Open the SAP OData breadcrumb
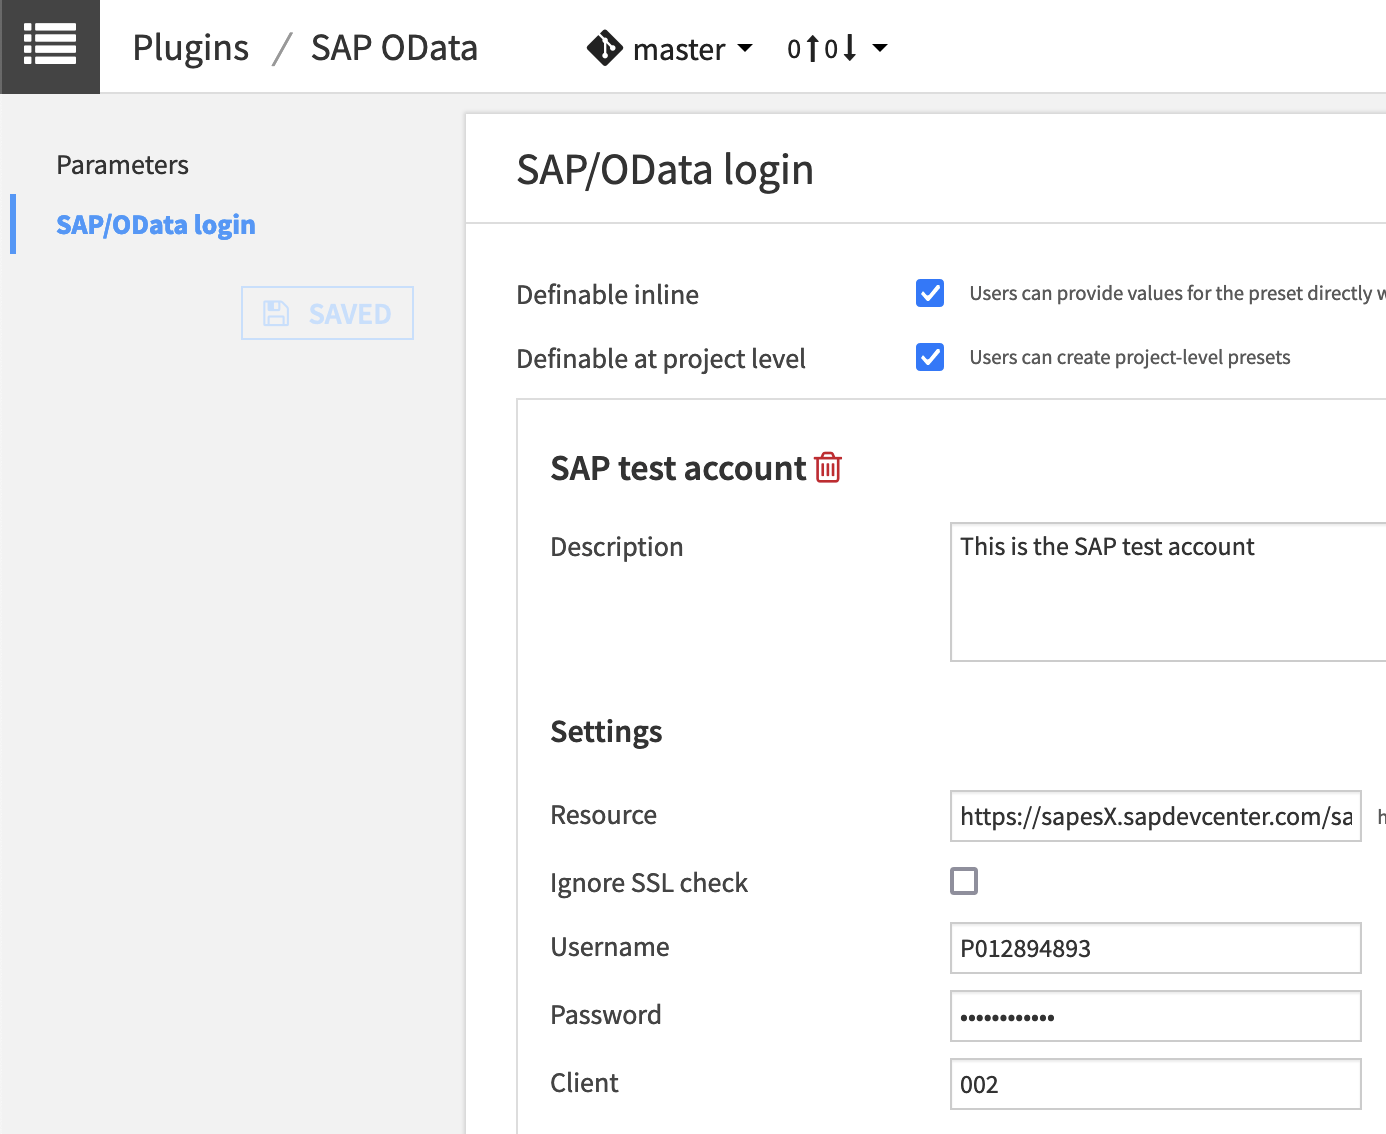The image size is (1386, 1134). pos(394,48)
